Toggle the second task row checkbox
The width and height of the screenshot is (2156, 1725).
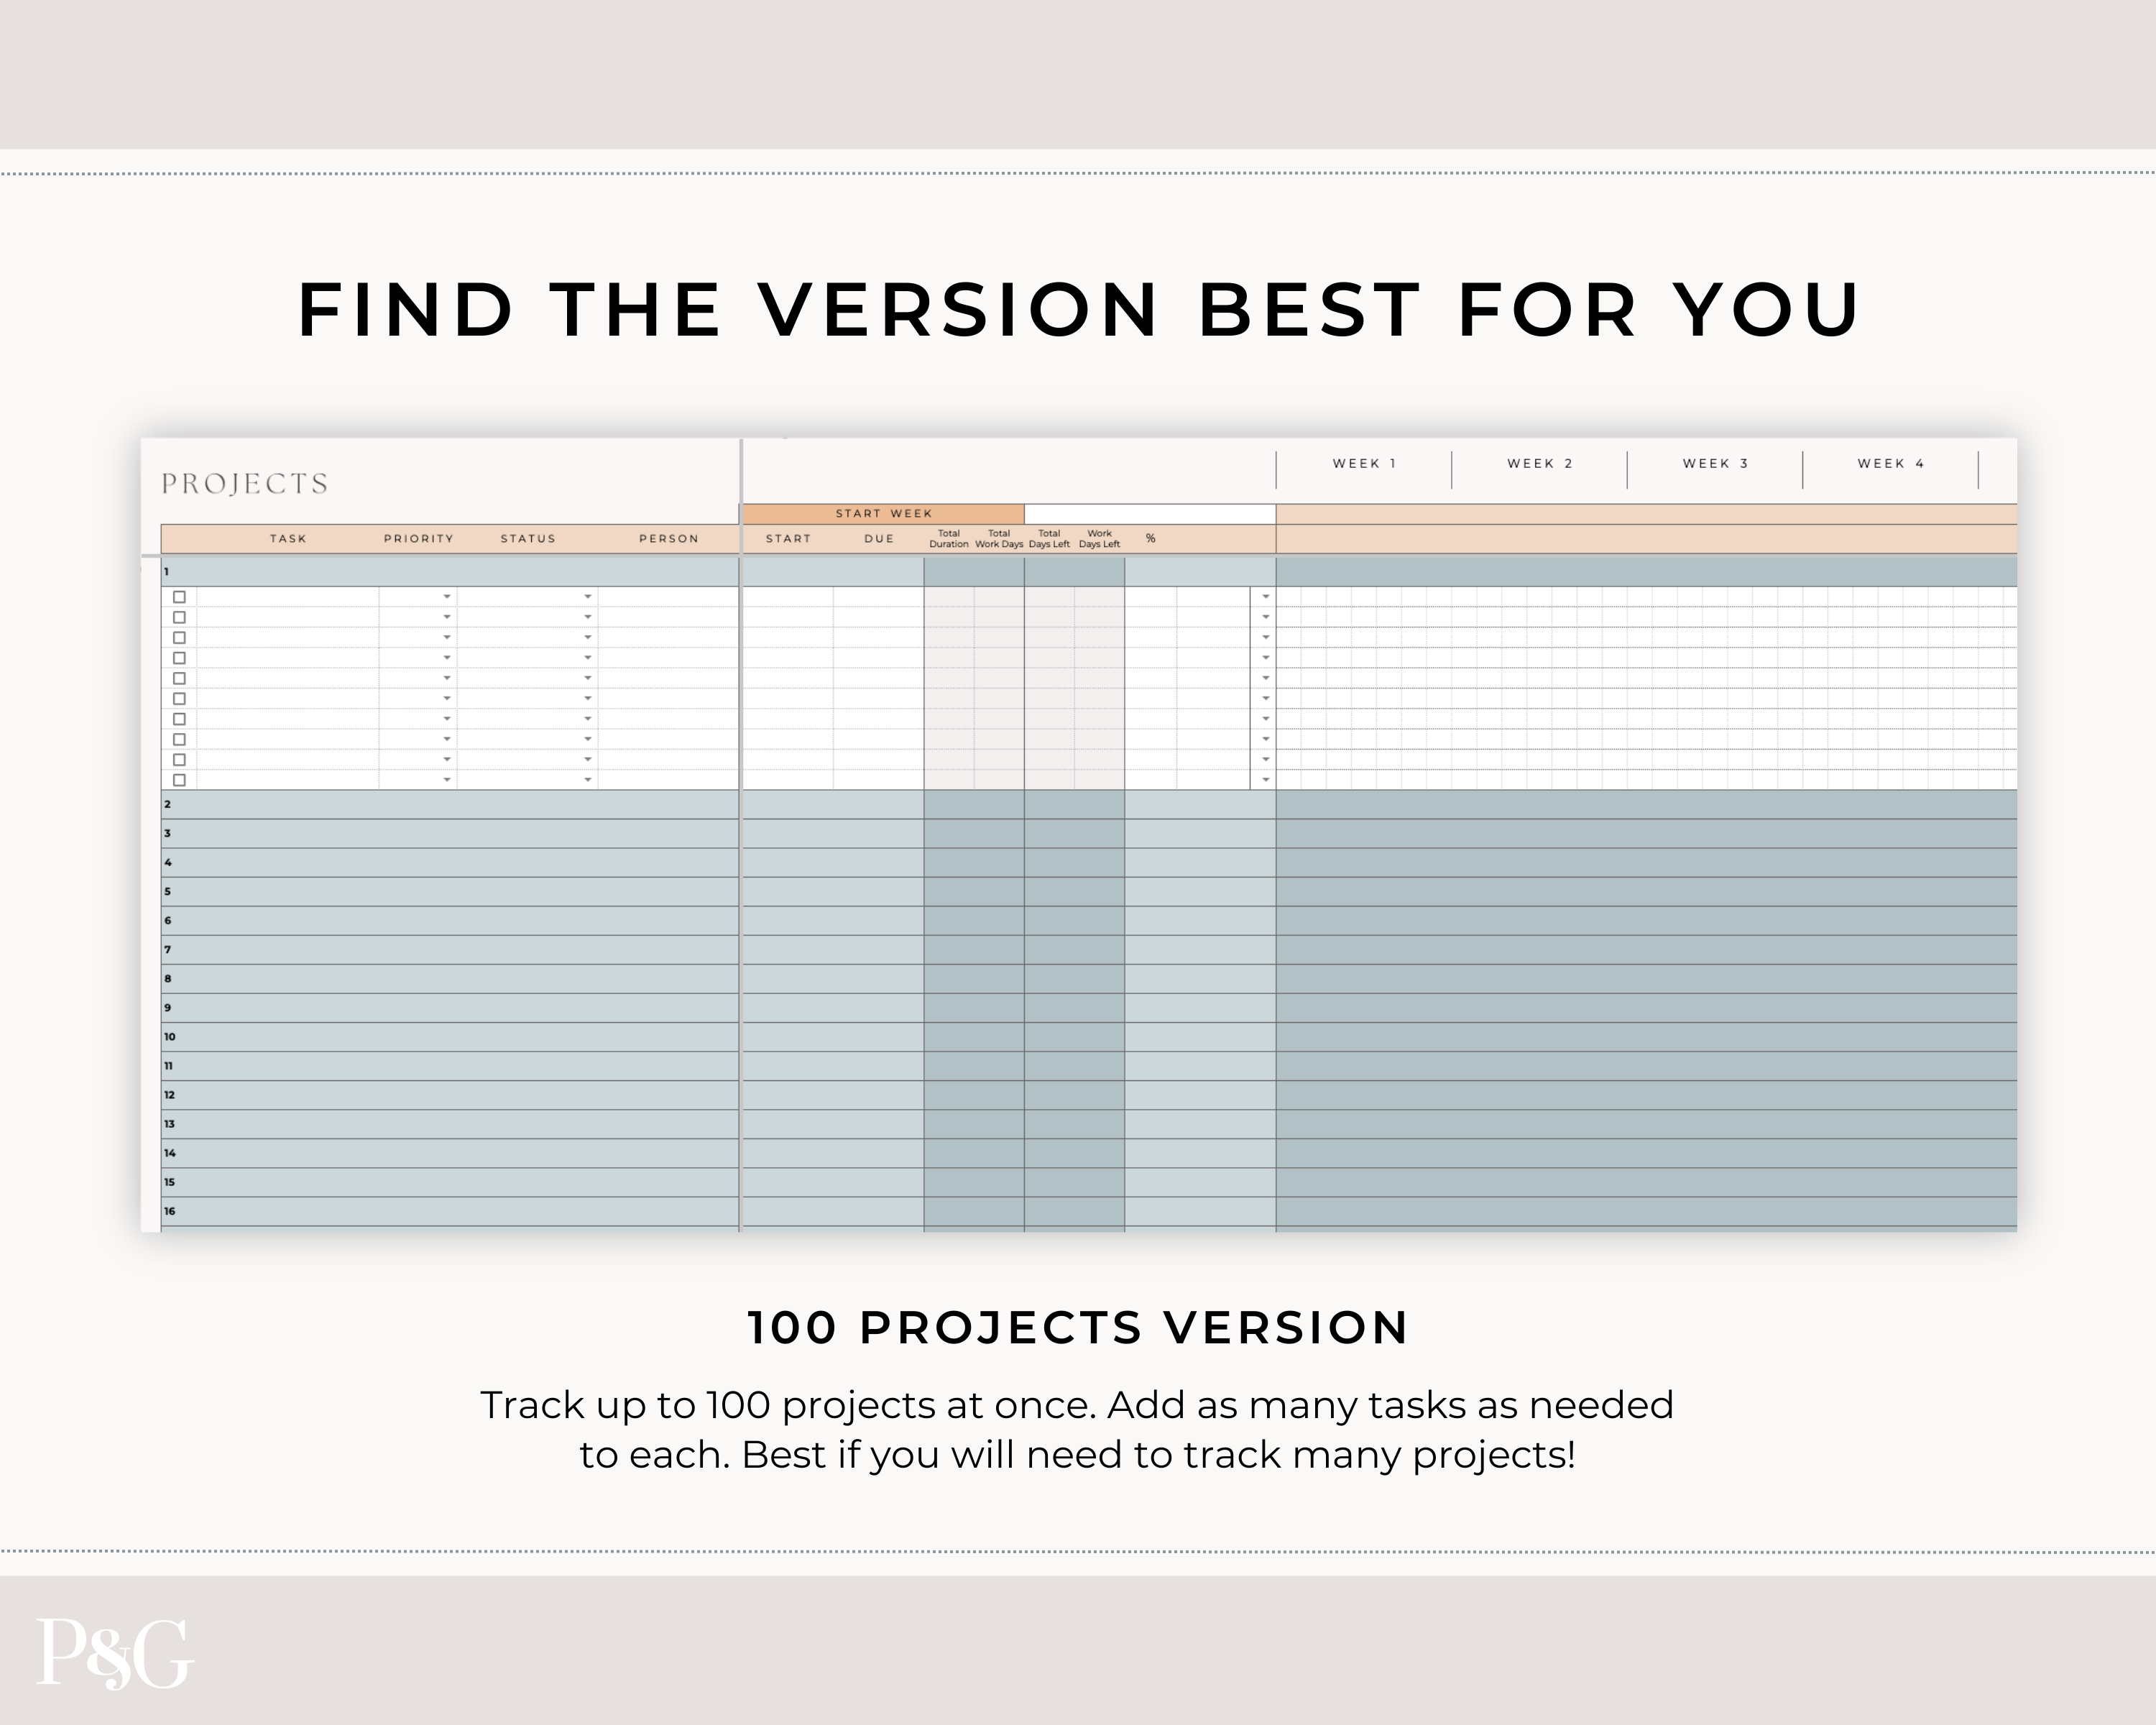click(x=180, y=617)
